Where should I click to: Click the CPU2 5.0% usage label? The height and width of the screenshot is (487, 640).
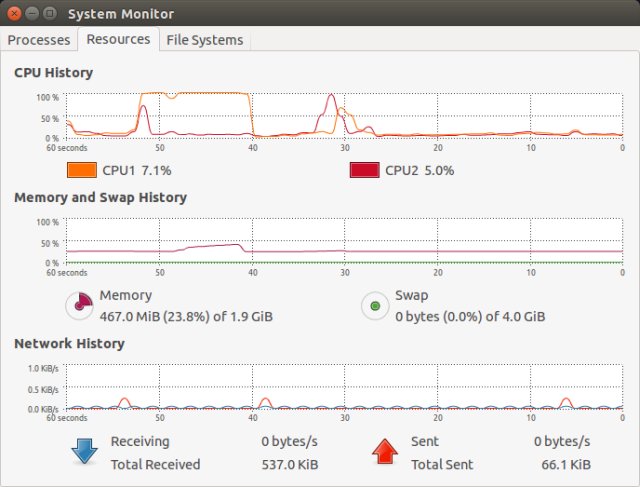point(419,170)
